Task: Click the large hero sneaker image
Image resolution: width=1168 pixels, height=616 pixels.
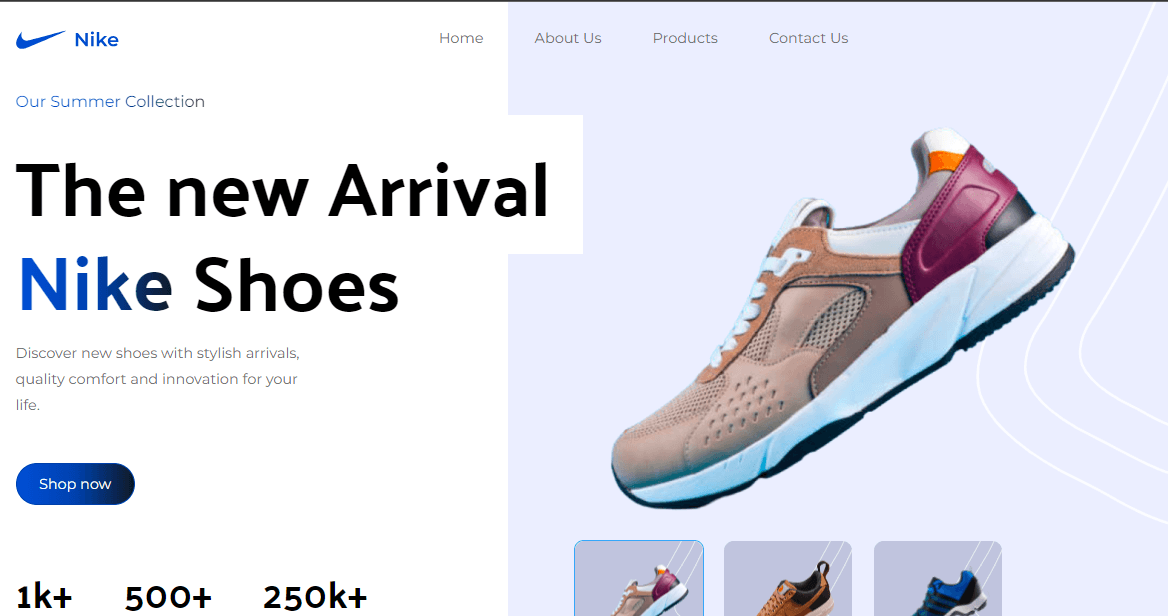Action: click(x=842, y=319)
